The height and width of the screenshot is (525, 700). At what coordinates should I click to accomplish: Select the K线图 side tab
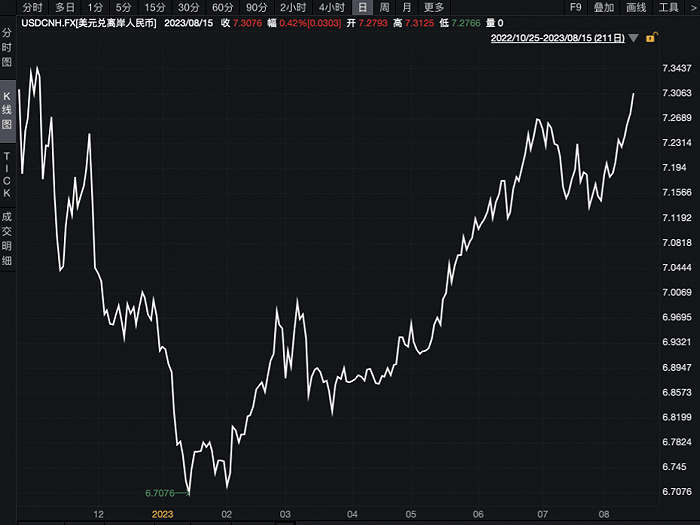click(7, 110)
